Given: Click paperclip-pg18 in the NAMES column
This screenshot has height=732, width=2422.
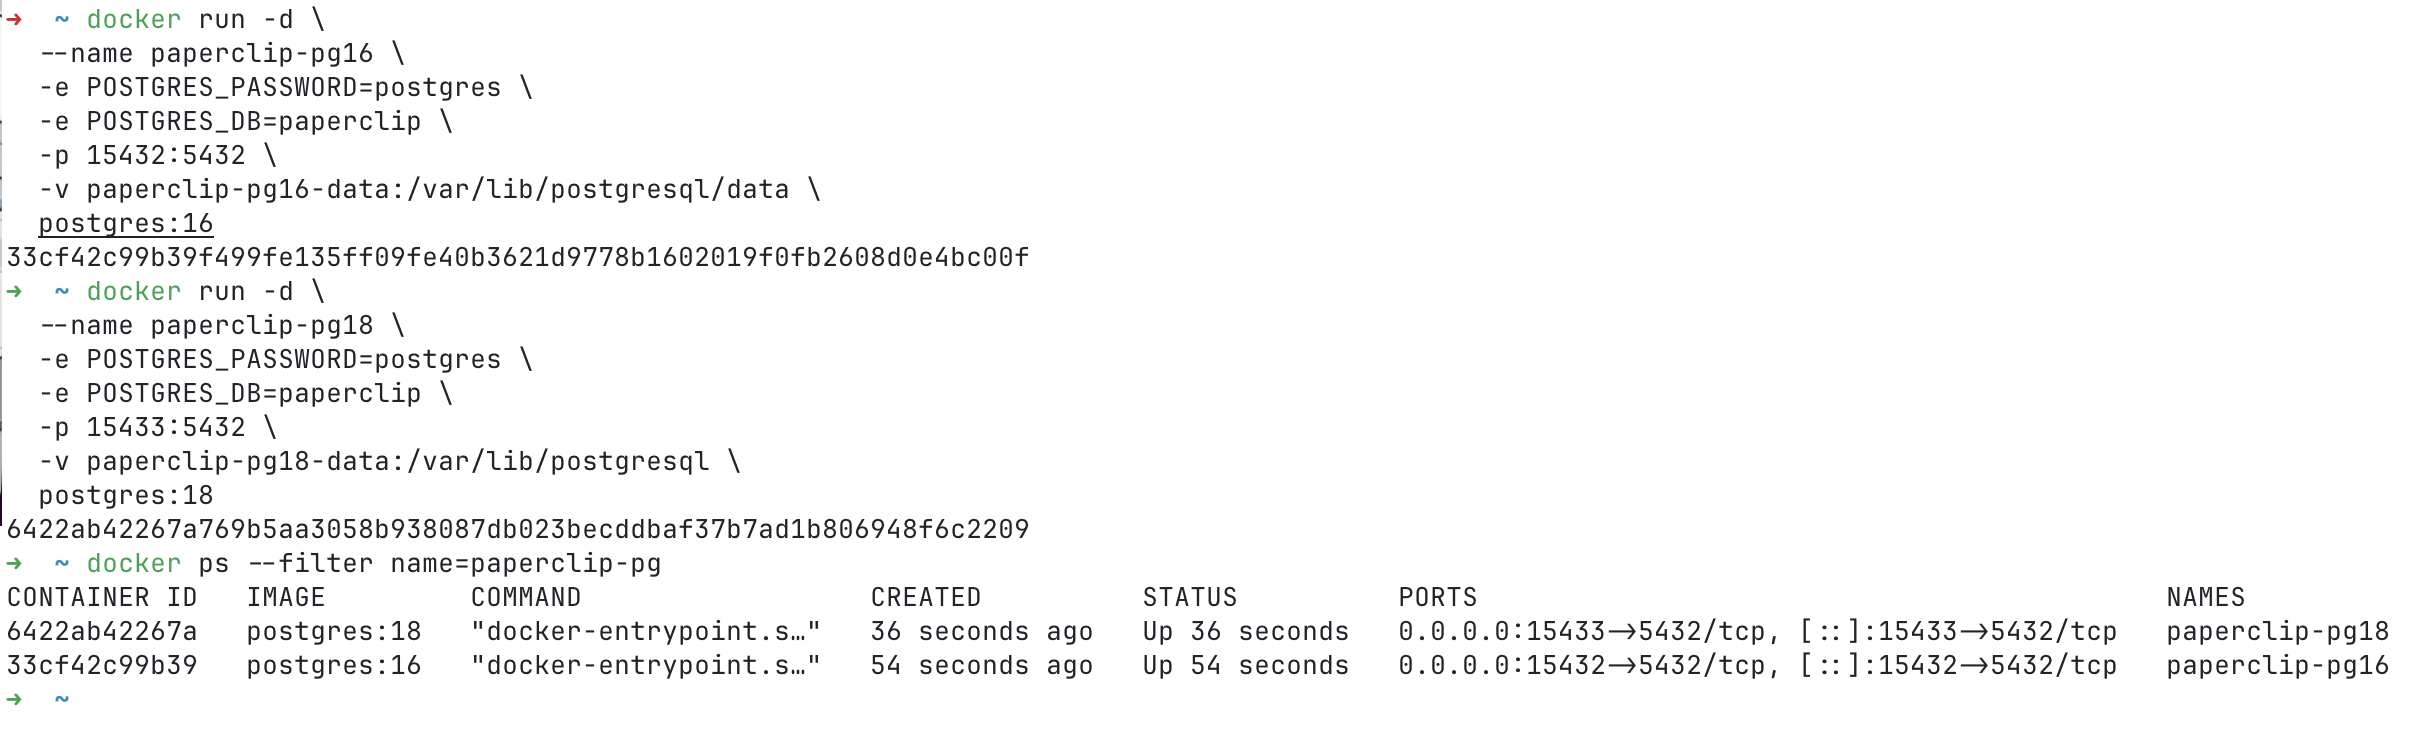Looking at the screenshot, I should [x=2278, y=632].
